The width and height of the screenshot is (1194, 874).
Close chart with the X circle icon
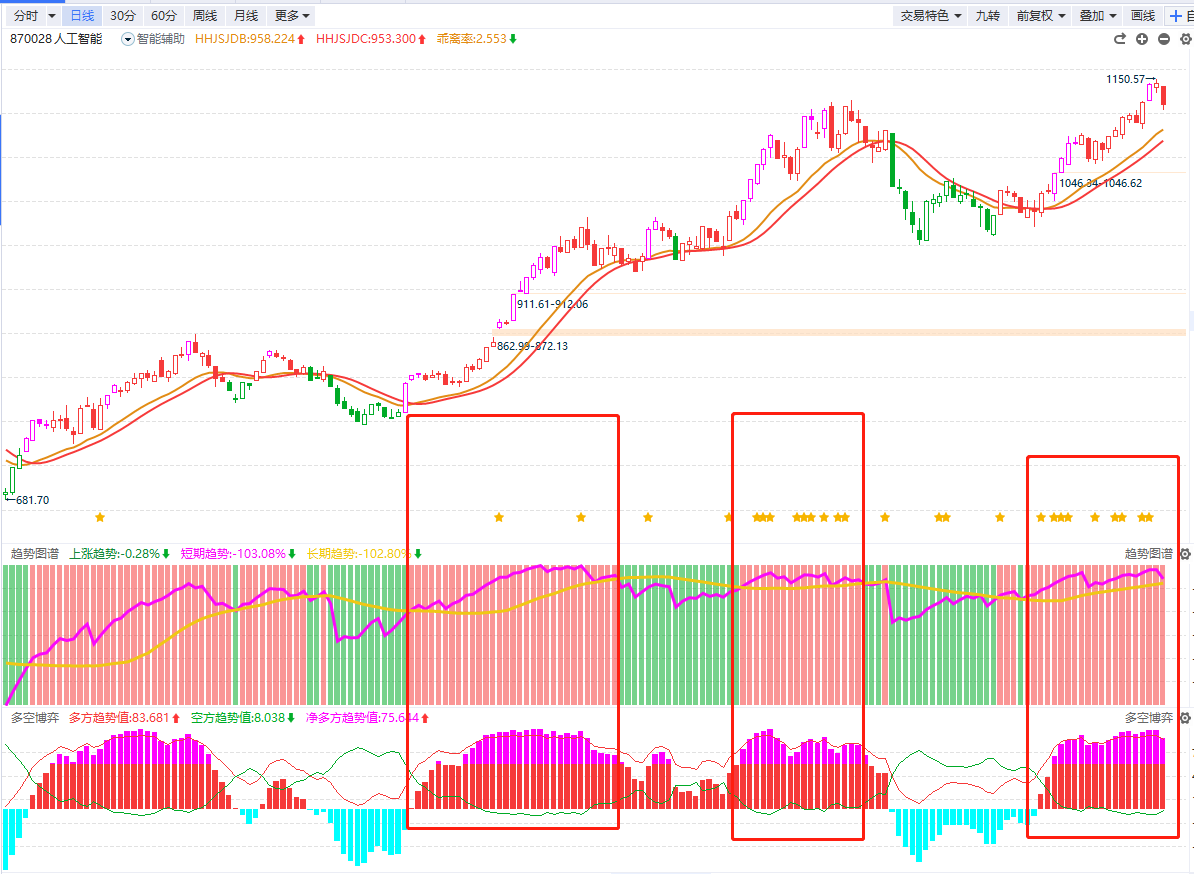click(1185, 39)
